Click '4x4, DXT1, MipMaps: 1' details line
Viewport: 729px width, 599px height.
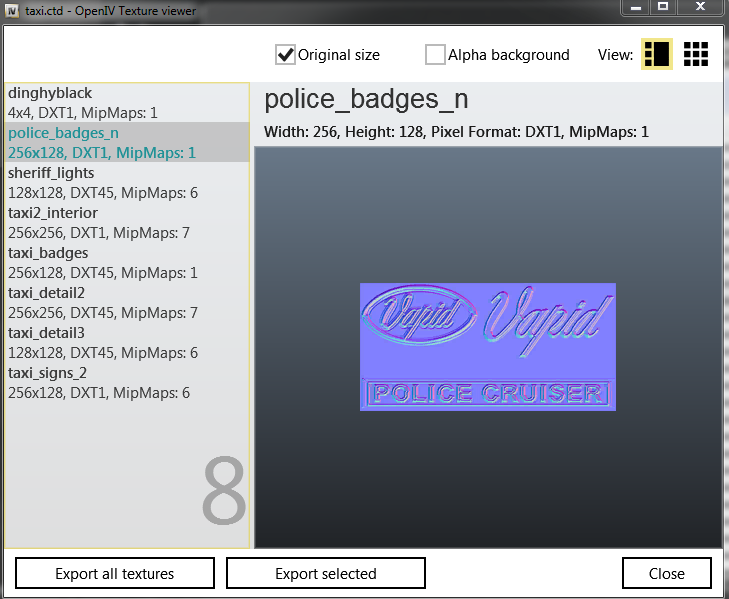tap(83, 113)
